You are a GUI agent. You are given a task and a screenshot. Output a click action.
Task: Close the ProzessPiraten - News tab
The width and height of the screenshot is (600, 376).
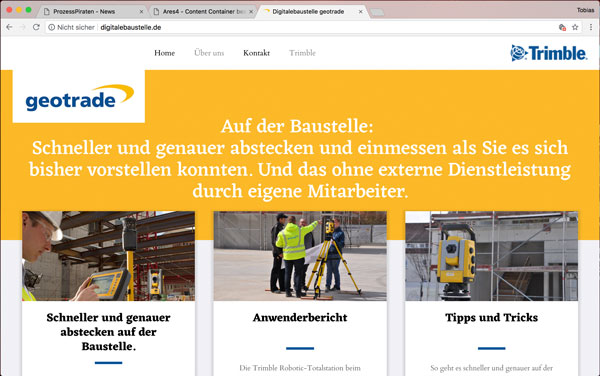pos(141,12)
